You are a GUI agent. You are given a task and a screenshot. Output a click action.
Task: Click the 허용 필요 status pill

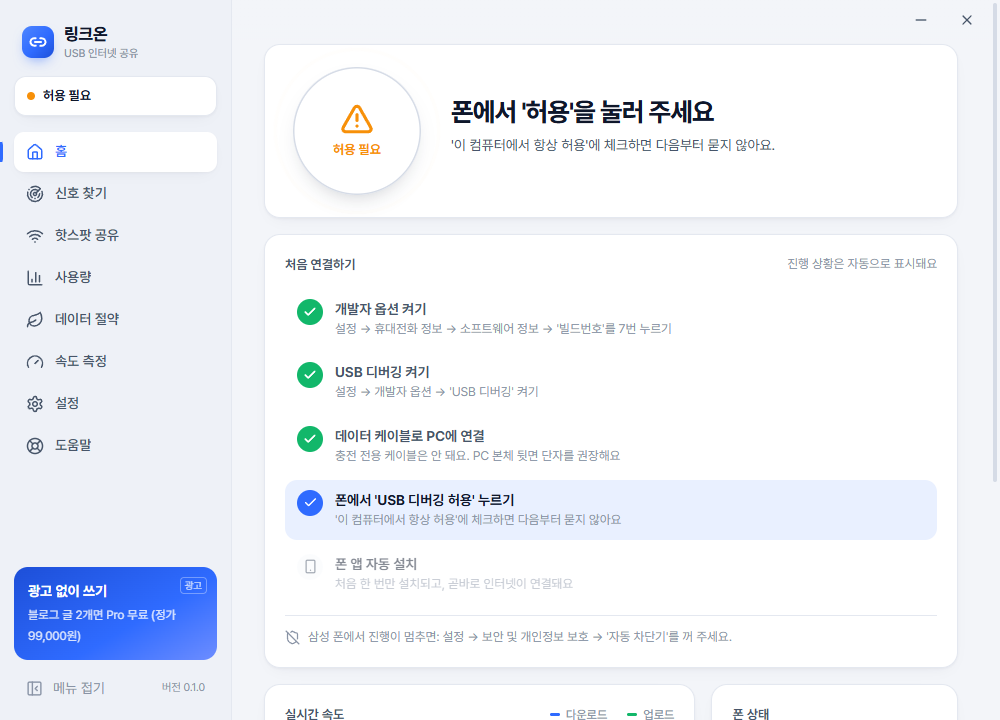(115, 96)
